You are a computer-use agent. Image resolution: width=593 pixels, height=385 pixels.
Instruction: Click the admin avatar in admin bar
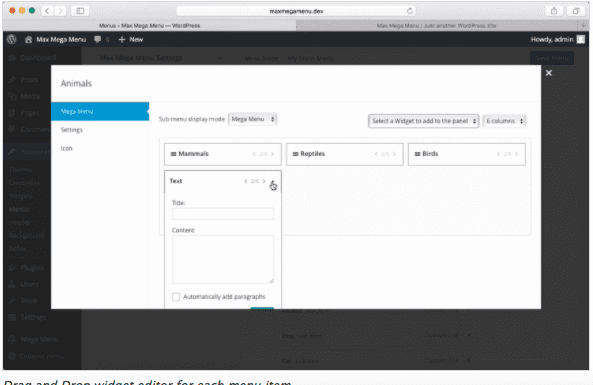[581, 39]
